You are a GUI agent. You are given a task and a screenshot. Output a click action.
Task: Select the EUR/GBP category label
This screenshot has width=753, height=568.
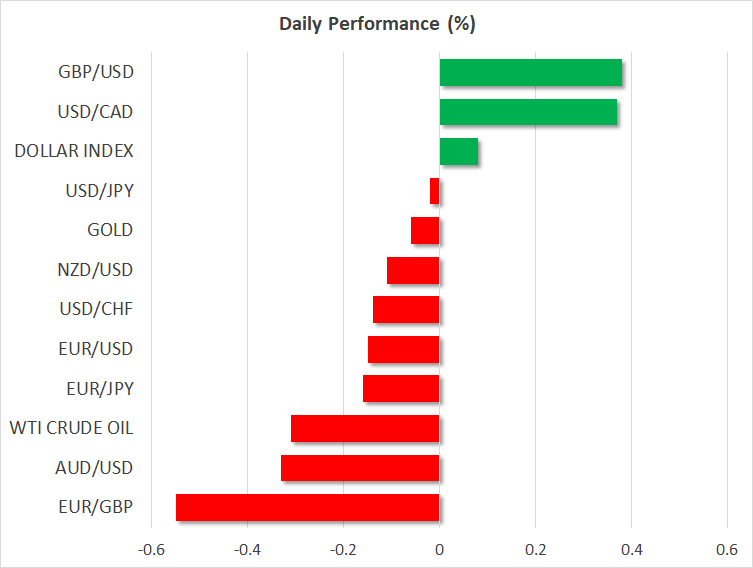tap(97, 507)
